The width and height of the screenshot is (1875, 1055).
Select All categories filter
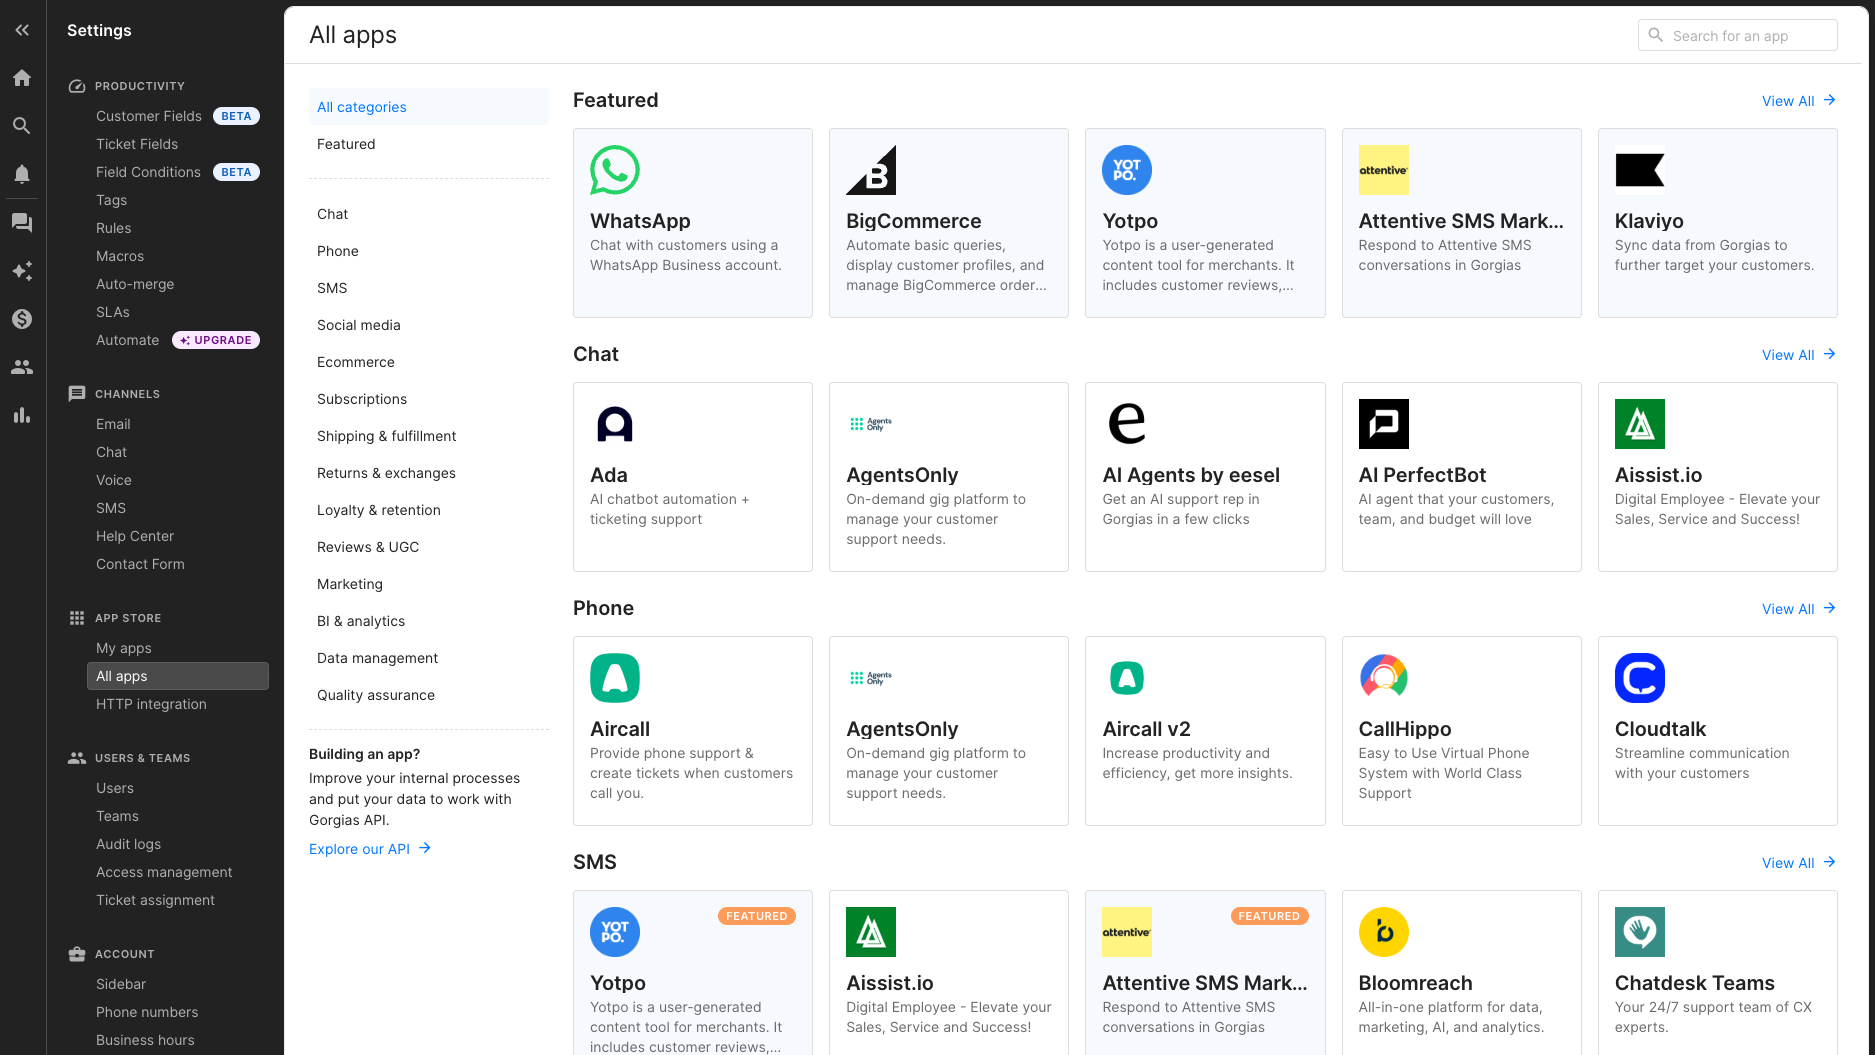(x=429, y=107)
